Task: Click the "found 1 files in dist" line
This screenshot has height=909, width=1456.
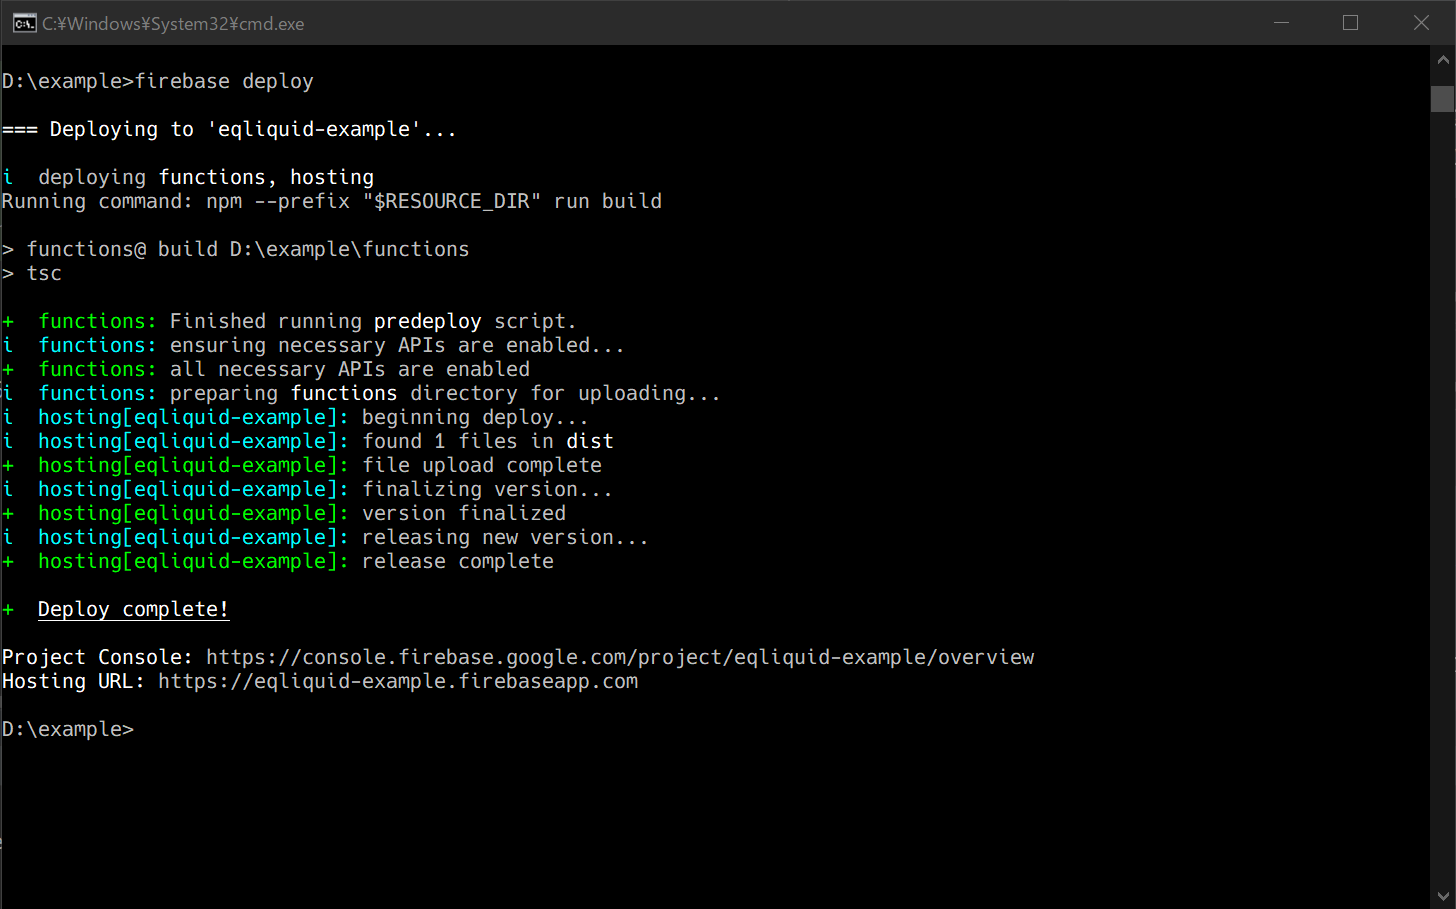Action: tap(487, 441)
